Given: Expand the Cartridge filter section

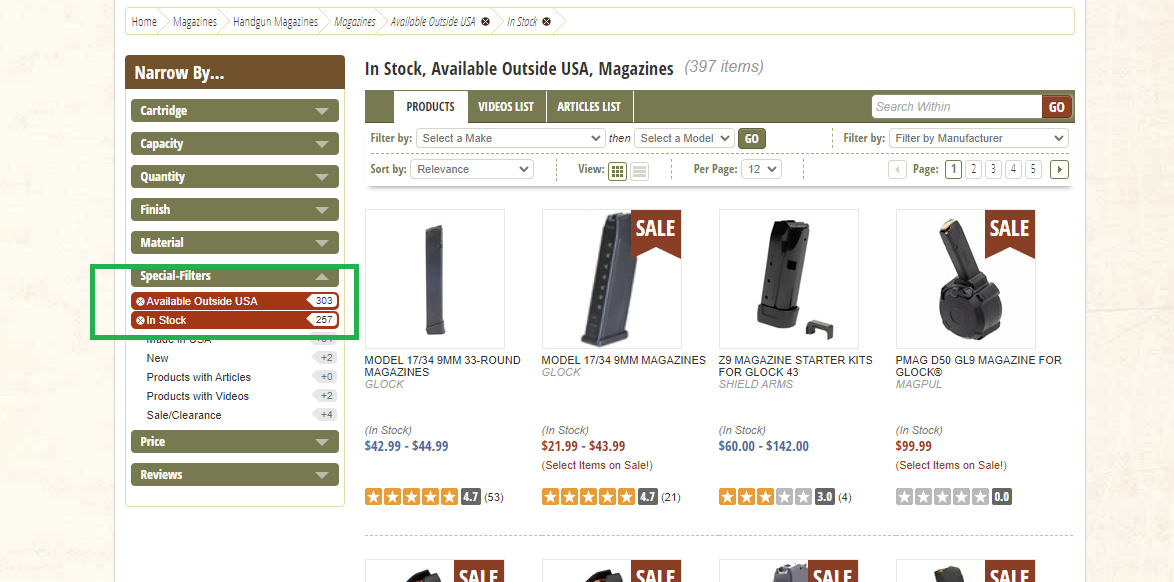Looking at the screenshot, I should pos(234,111).
